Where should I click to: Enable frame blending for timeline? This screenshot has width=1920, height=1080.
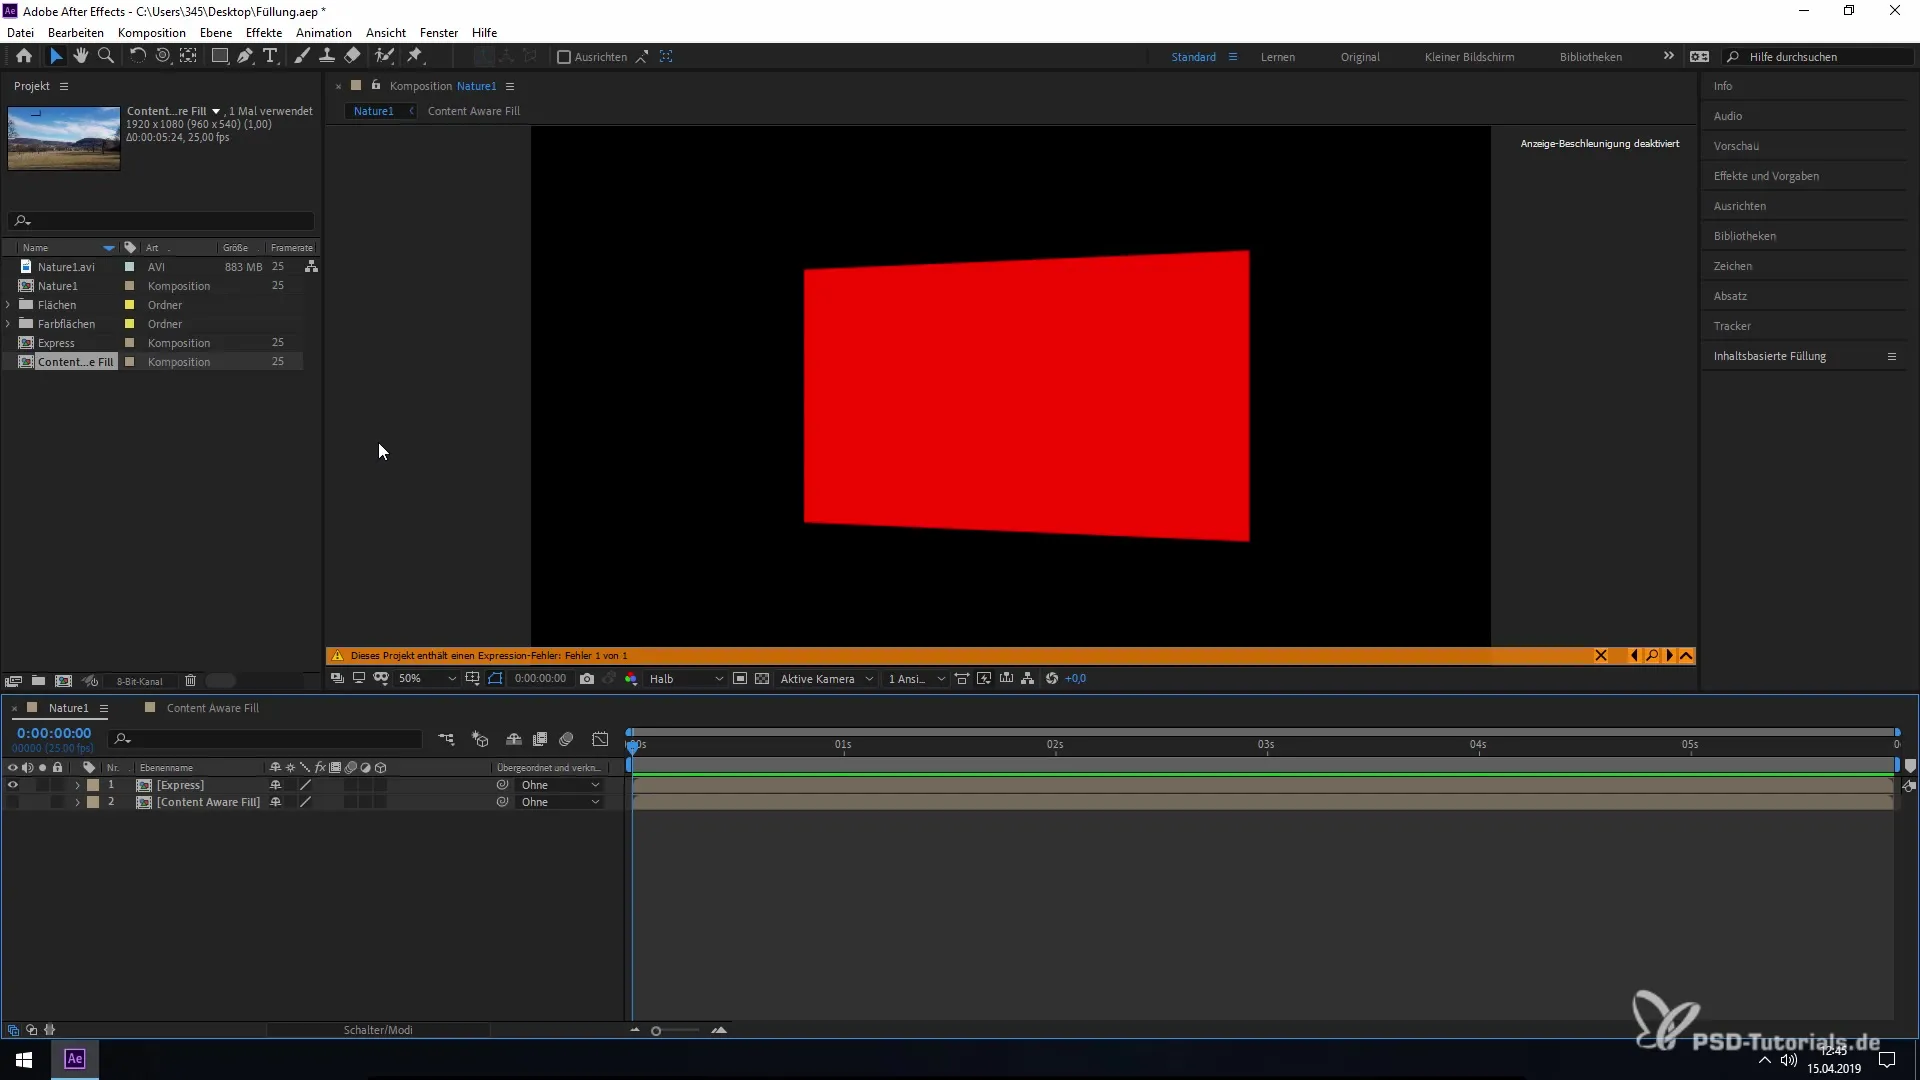(x=540, y=739)
